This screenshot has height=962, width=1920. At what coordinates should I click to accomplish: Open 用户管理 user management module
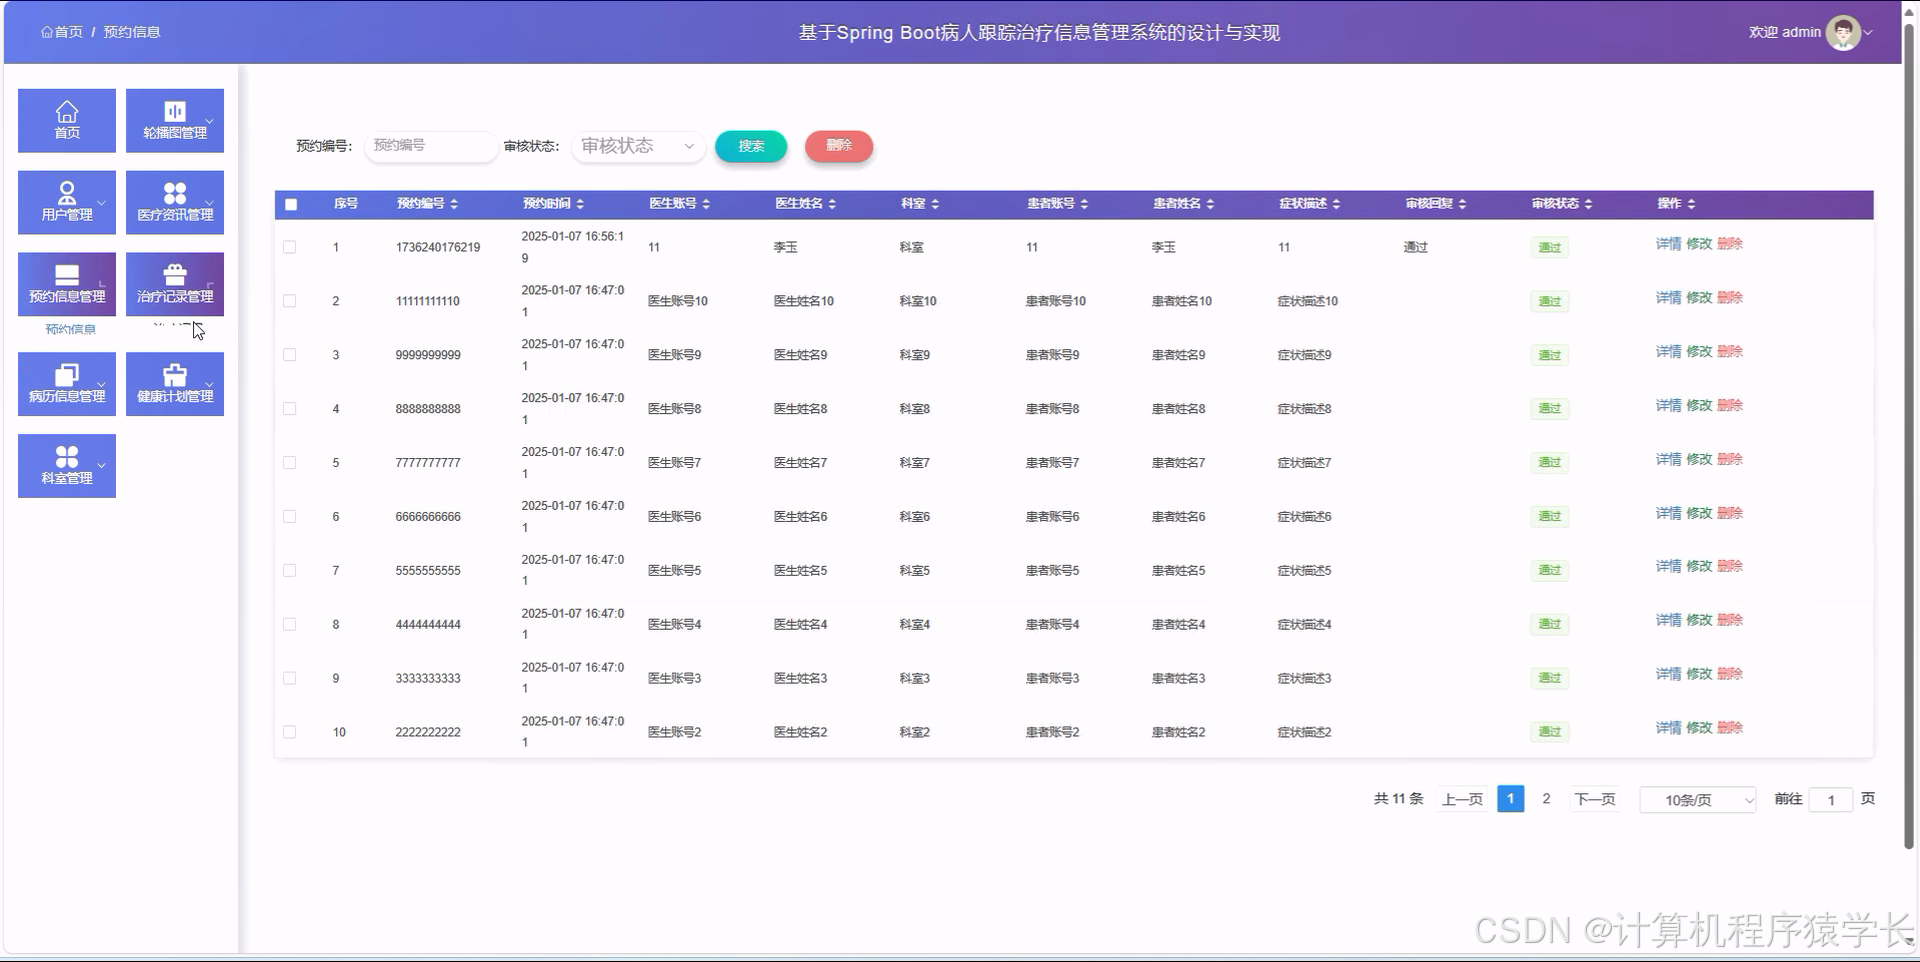point(66,202)
